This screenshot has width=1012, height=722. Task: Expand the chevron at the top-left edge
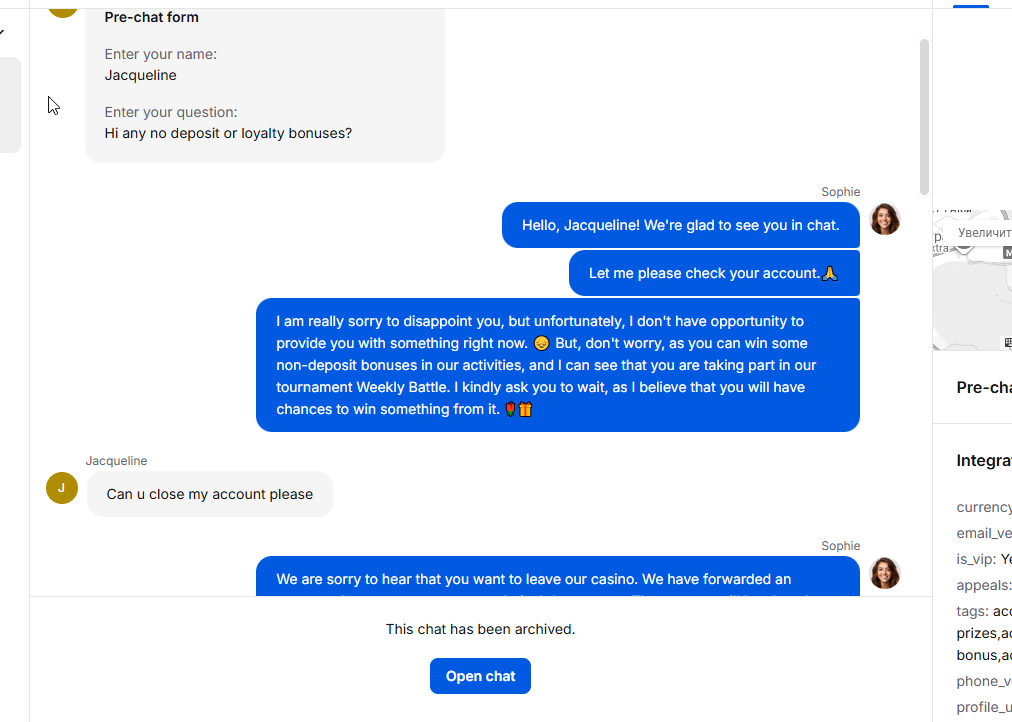coord(2,32)
